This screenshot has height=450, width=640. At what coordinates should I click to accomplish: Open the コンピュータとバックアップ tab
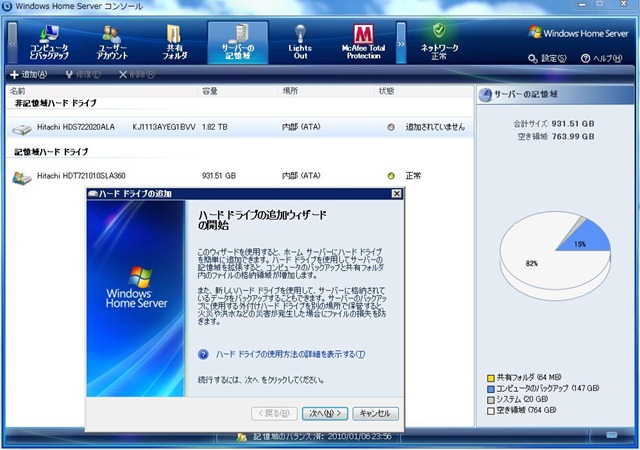49,42
